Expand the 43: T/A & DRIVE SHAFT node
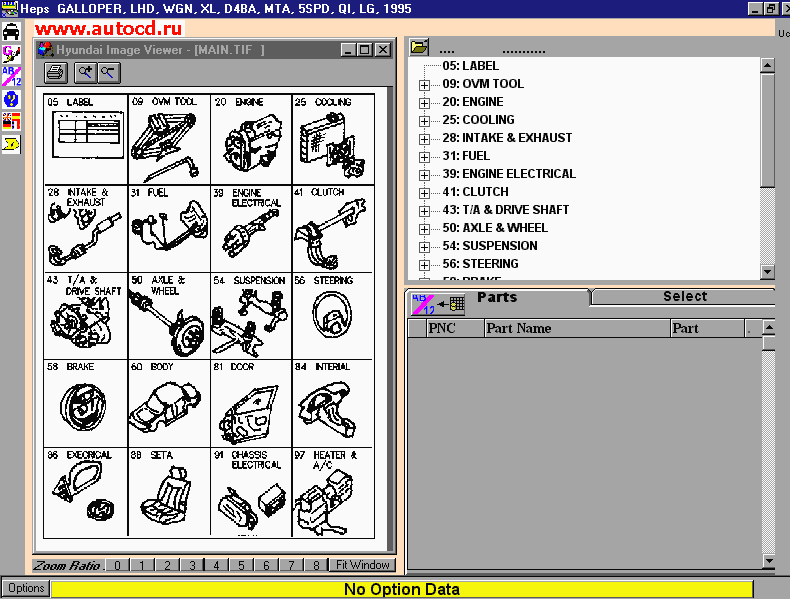This screenshot has width=790, height=599. pos(424,211)
